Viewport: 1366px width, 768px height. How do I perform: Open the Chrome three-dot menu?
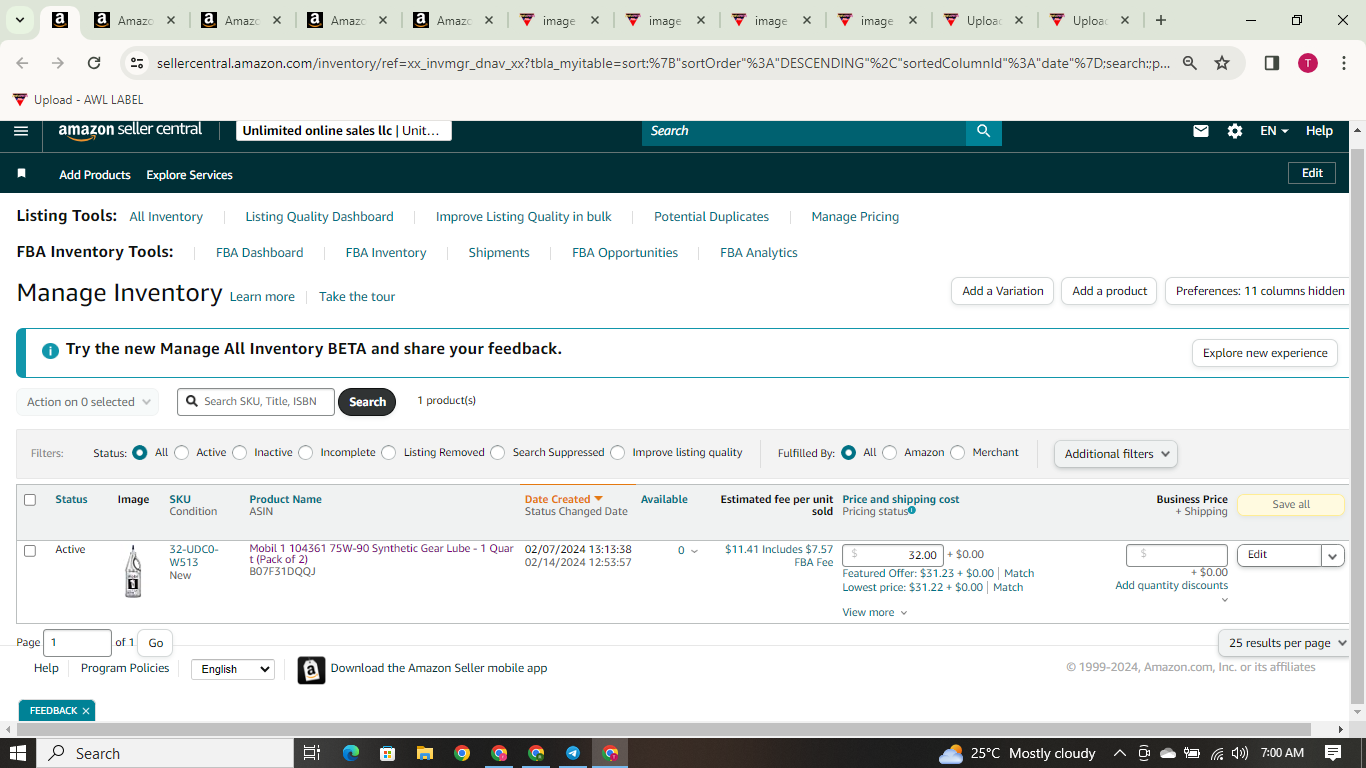point(1343,63)
